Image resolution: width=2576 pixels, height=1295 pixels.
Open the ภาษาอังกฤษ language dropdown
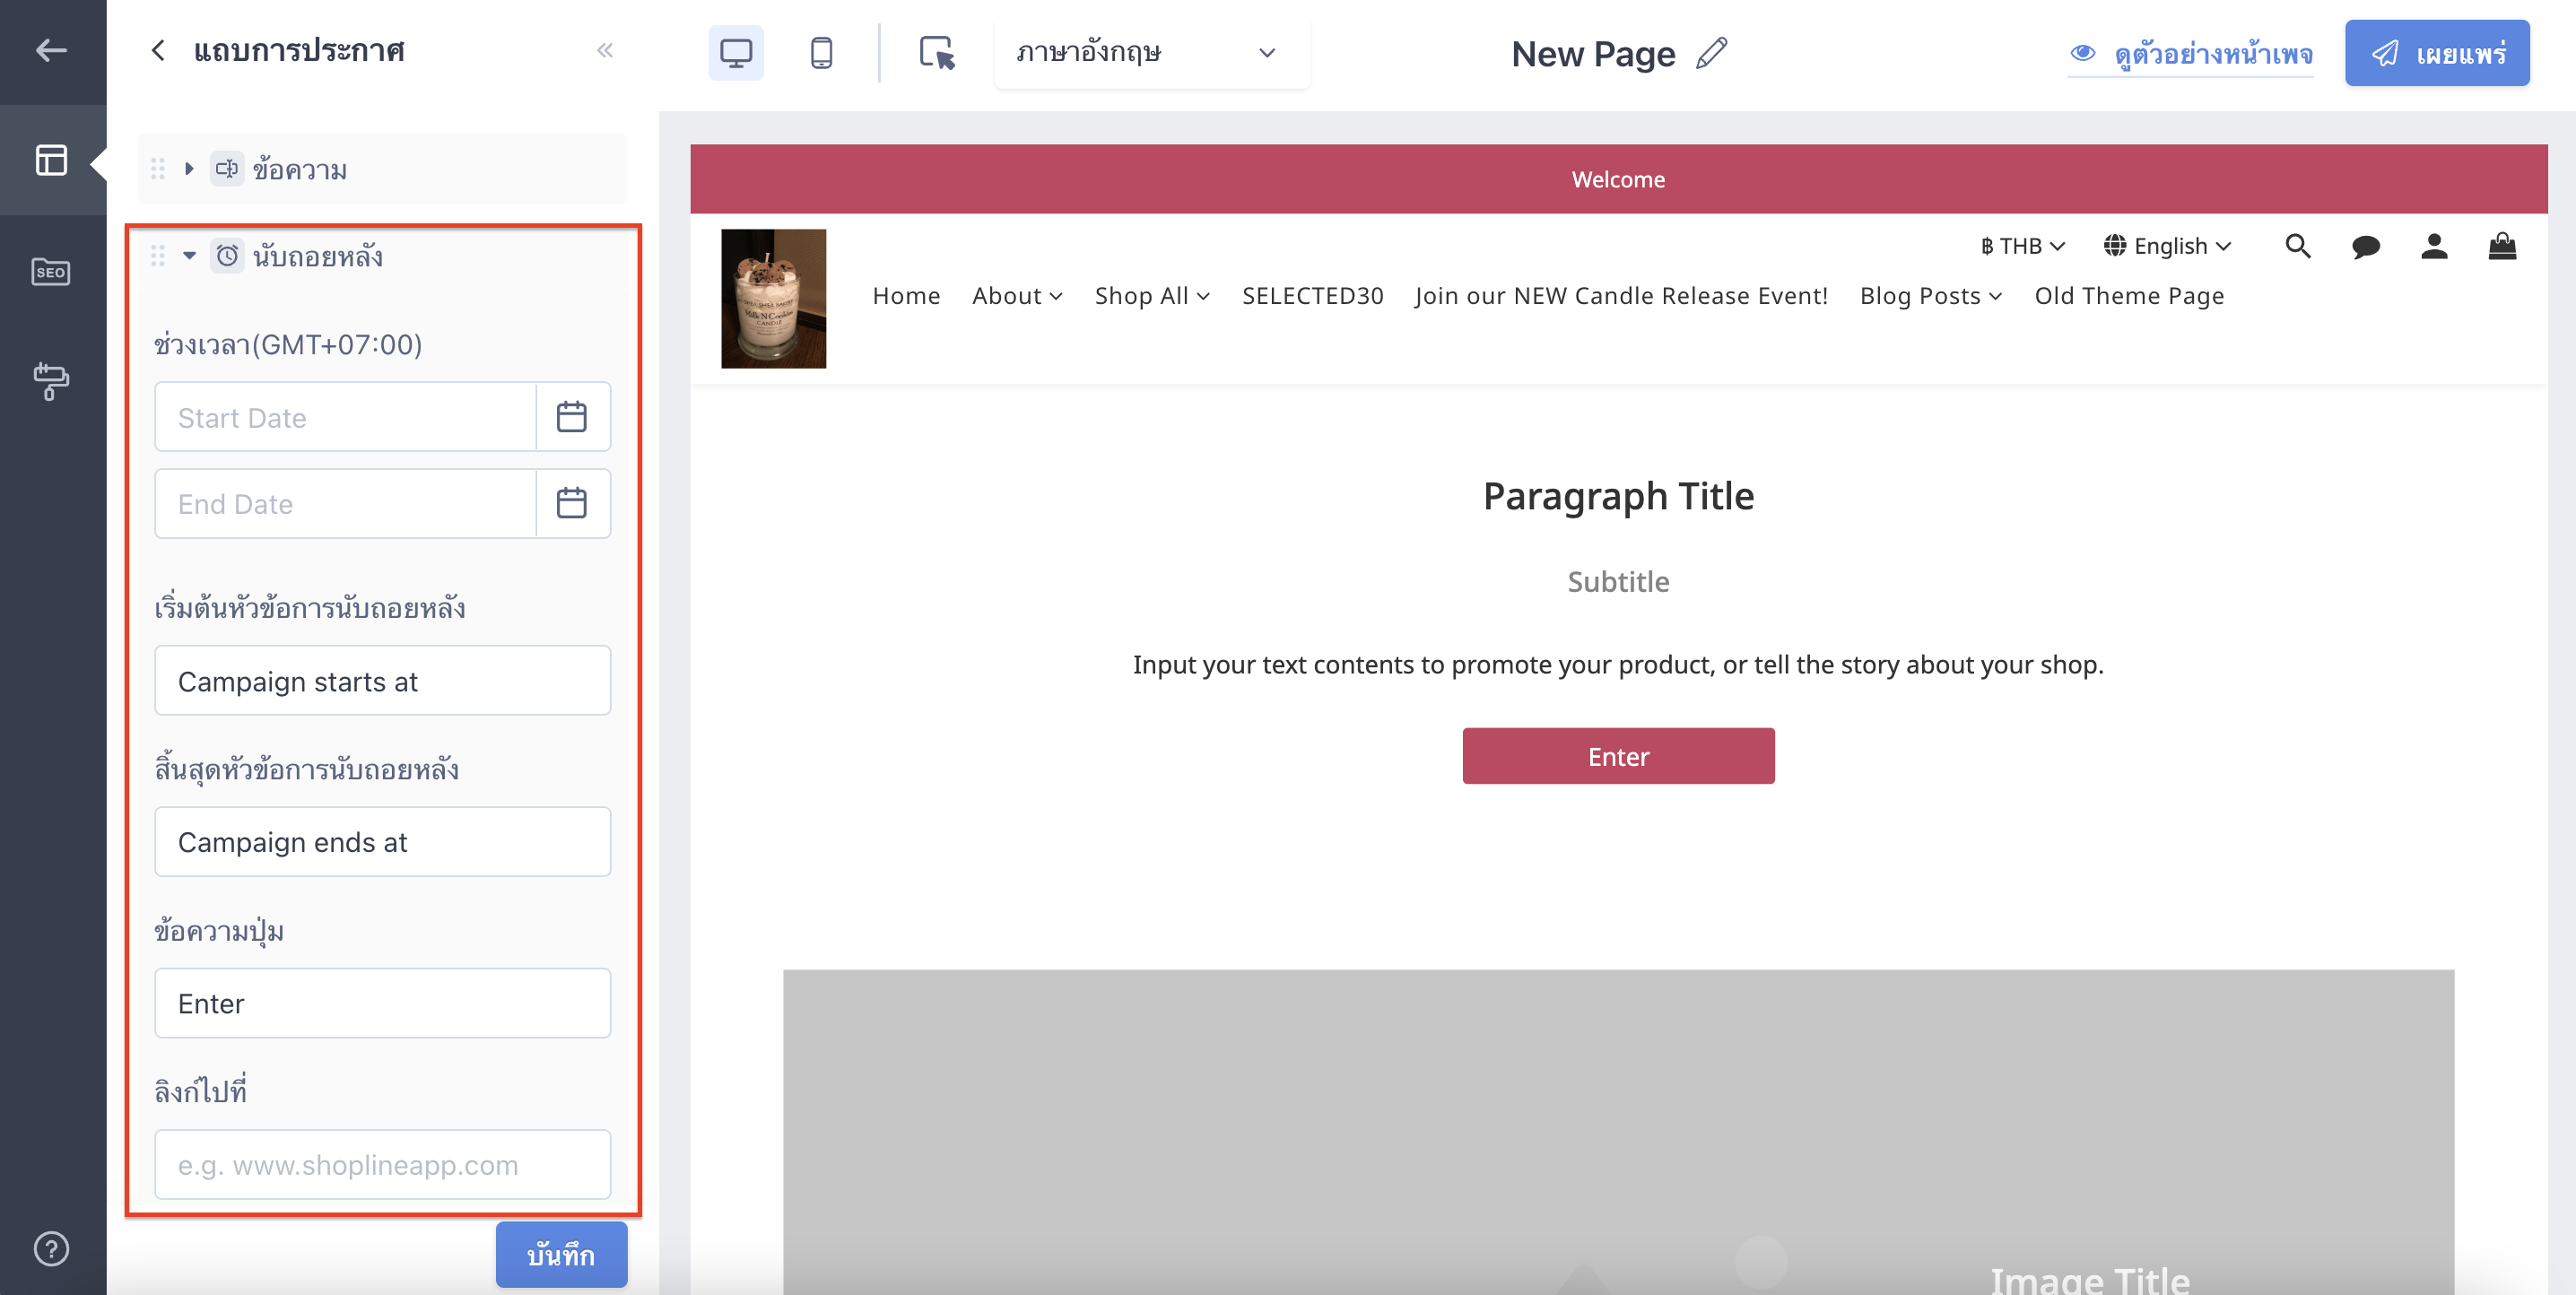tap(1151, 53)
